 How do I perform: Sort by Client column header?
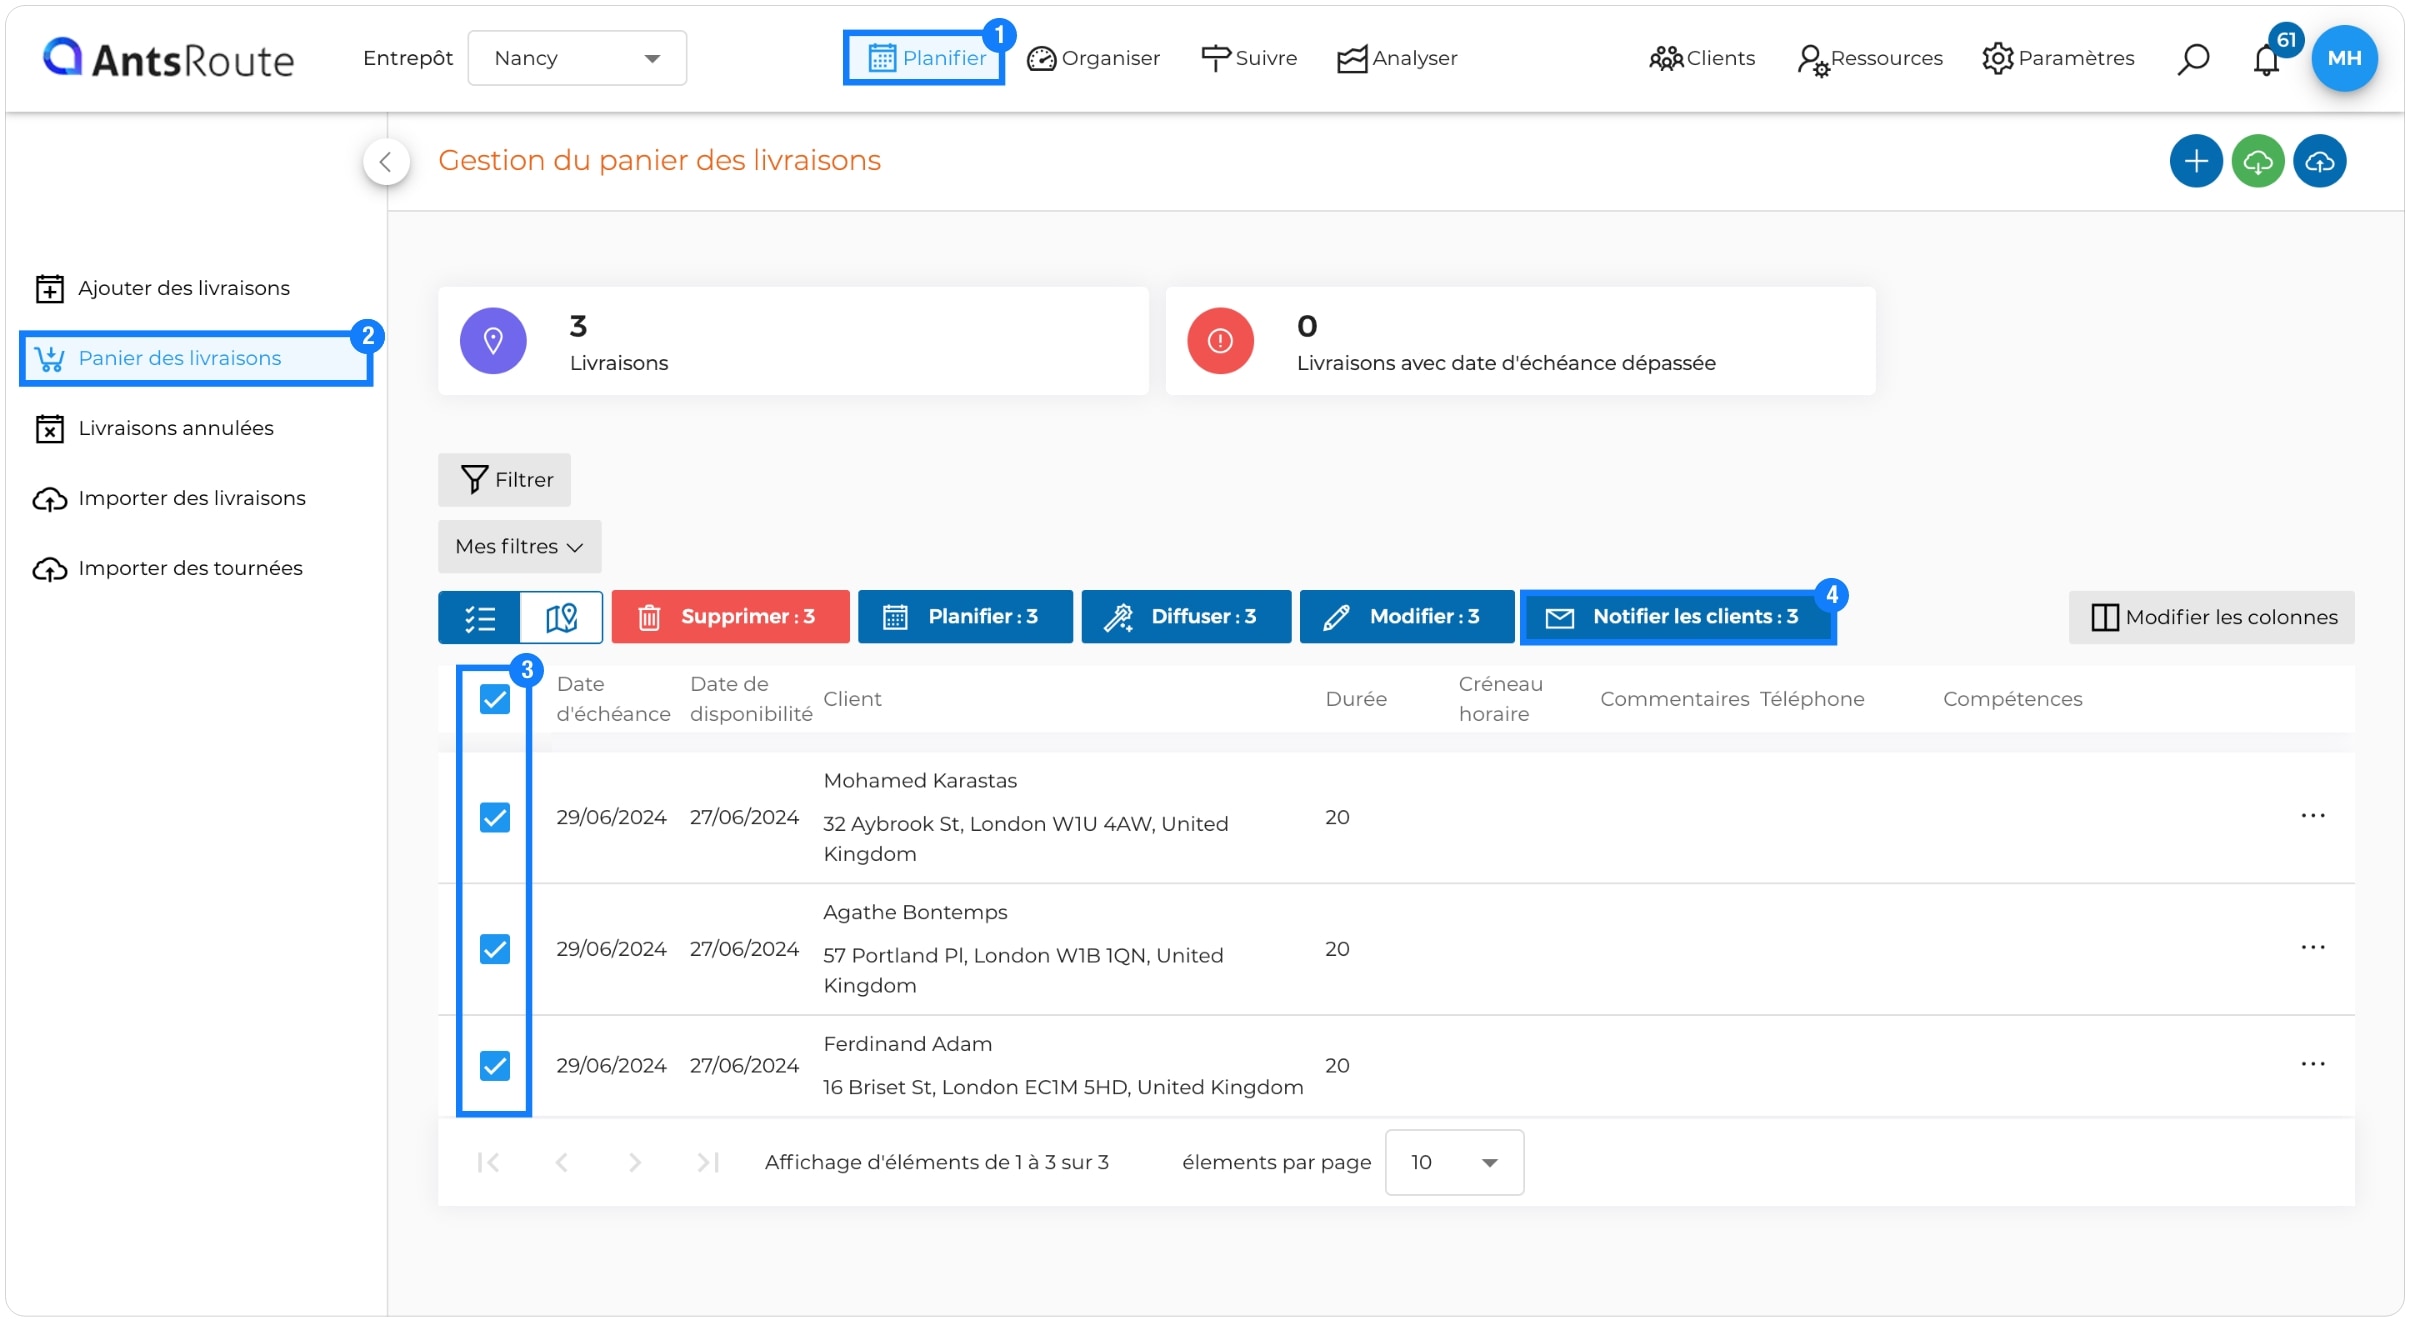[852, 699]
